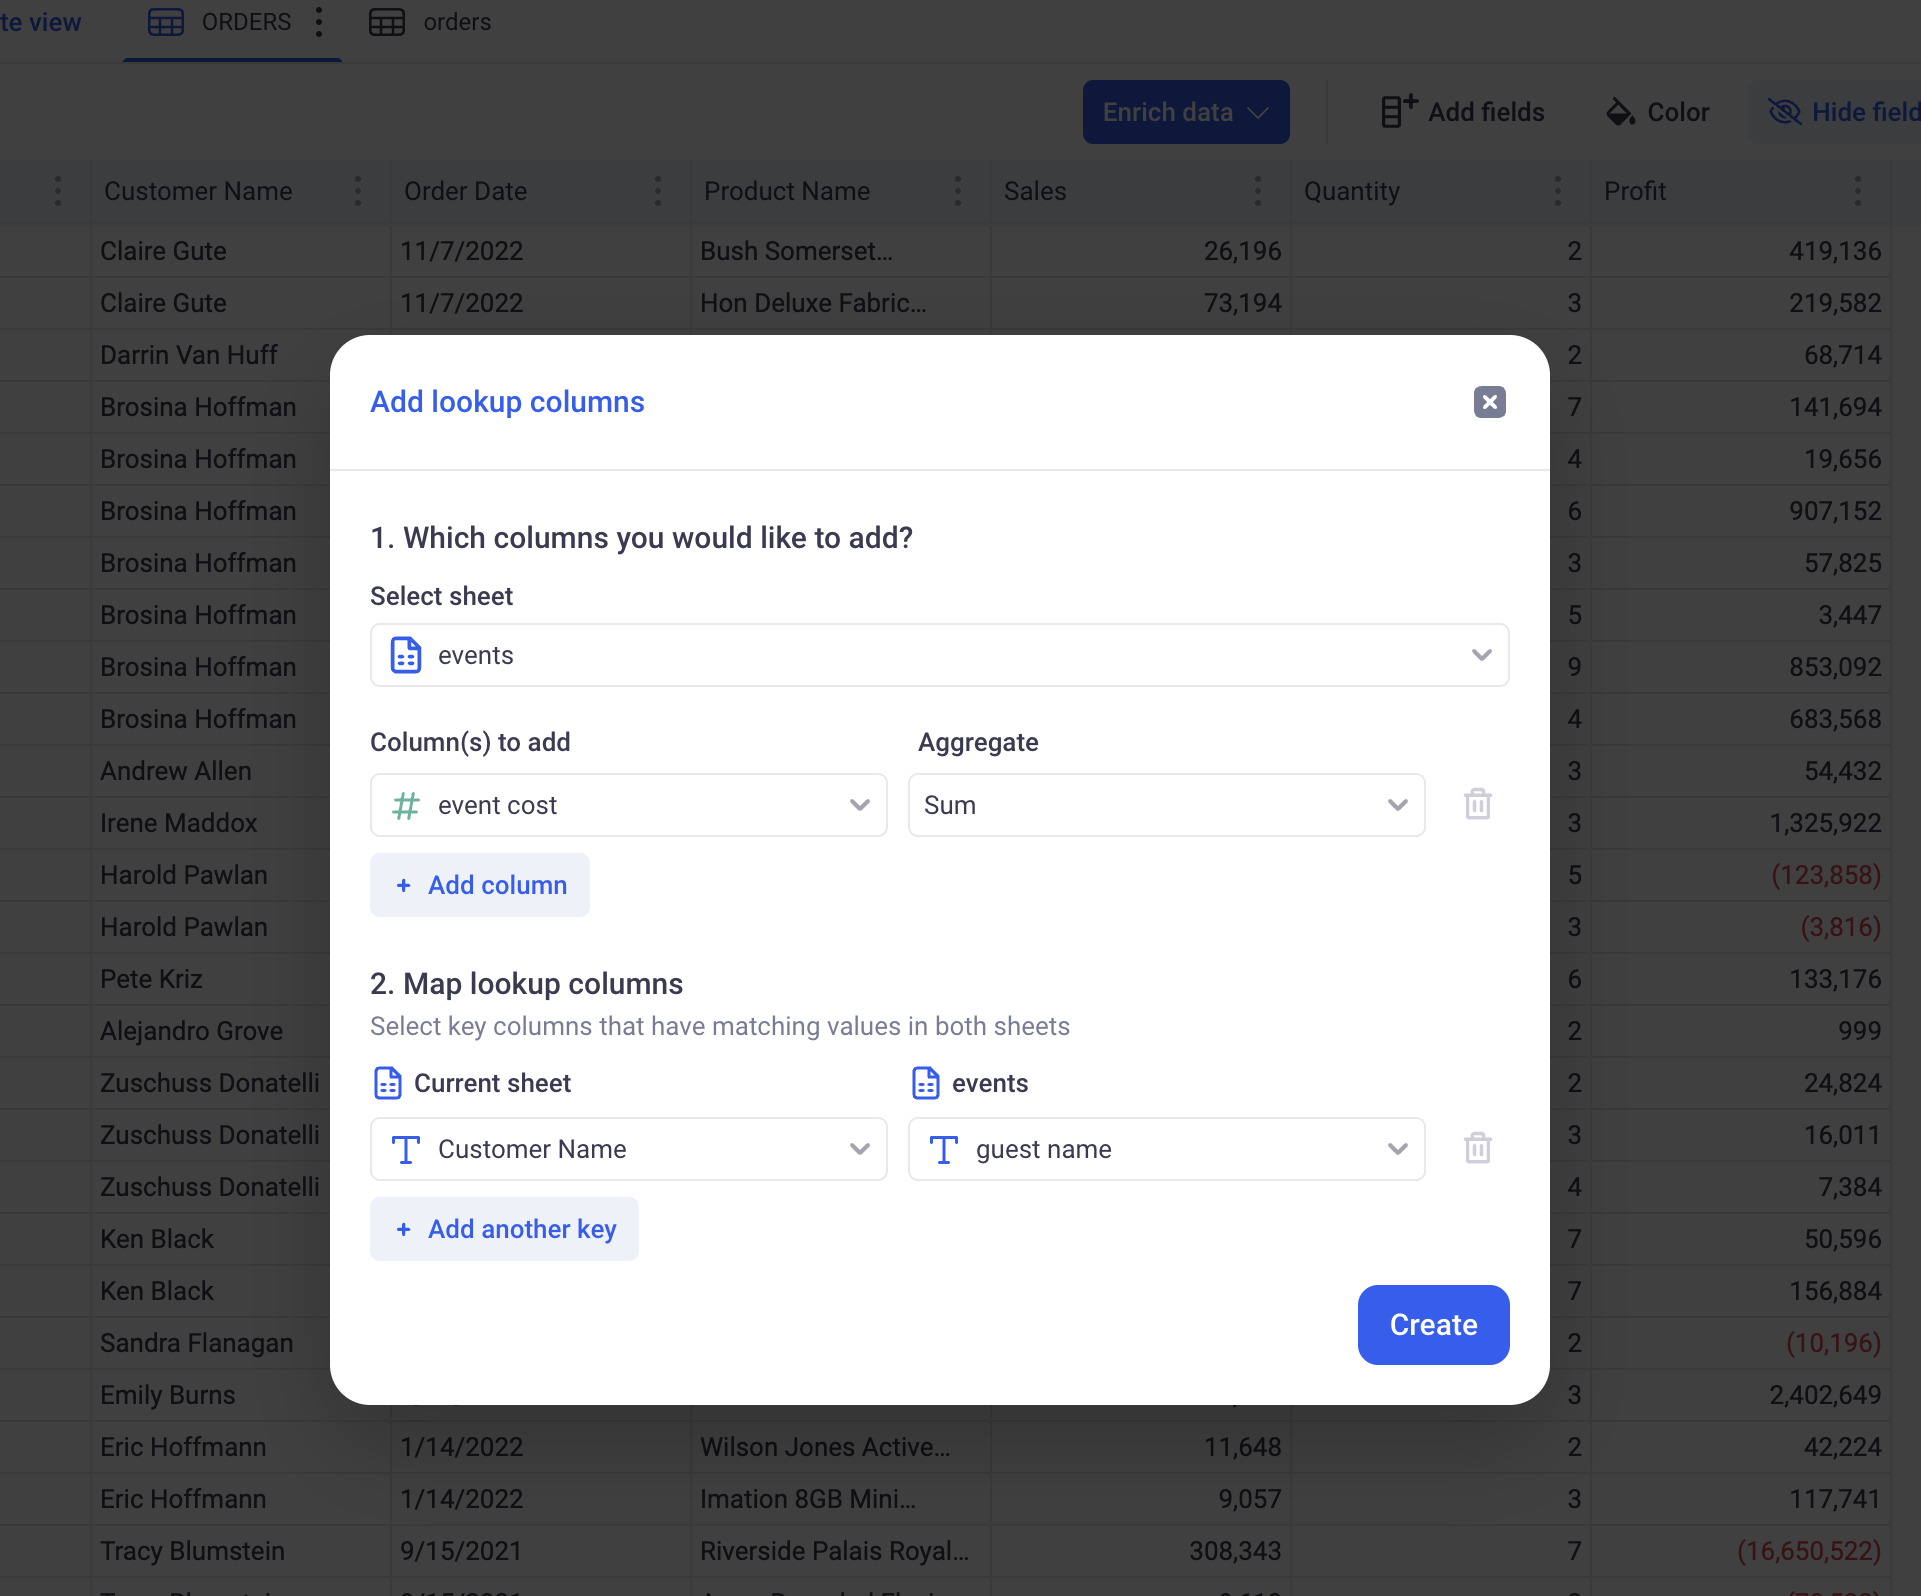The image size is (1921, 1596).
Task: Open Quantity column options menu
Action: click(1557, 191)
